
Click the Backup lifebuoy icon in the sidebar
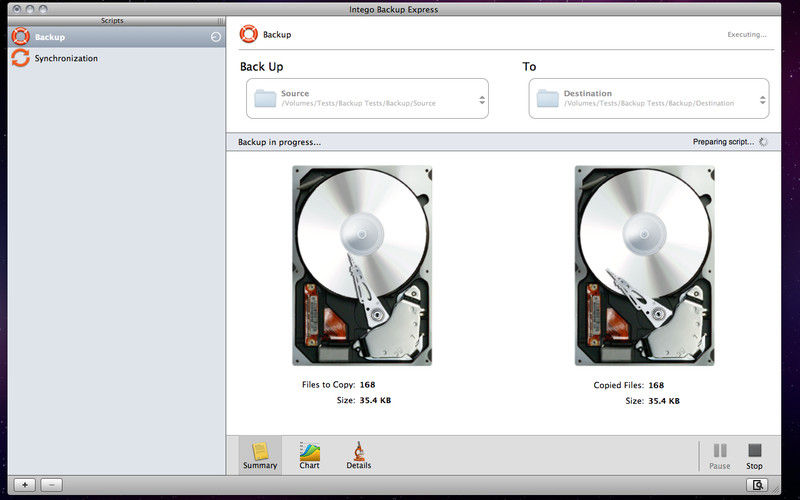tap(20, 37)
